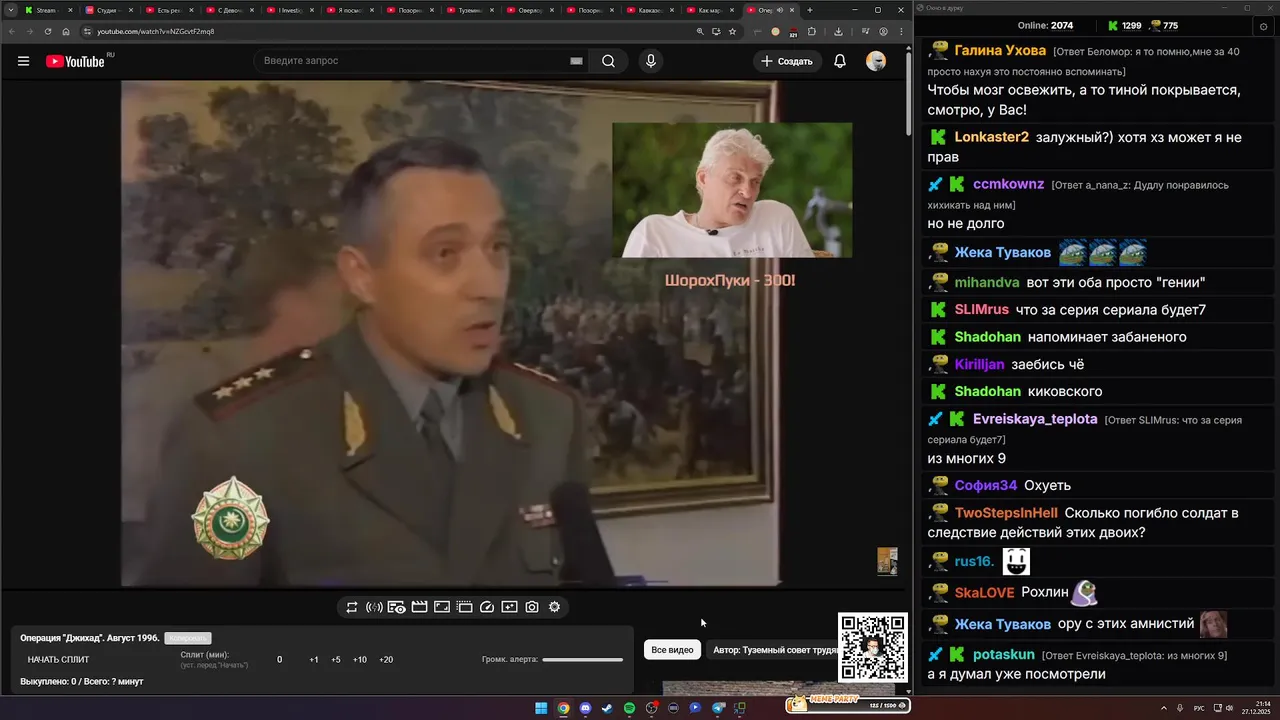Open ccmkownz username in chat
This screenshot has width=1280, height=720.
coord(1008,184)
